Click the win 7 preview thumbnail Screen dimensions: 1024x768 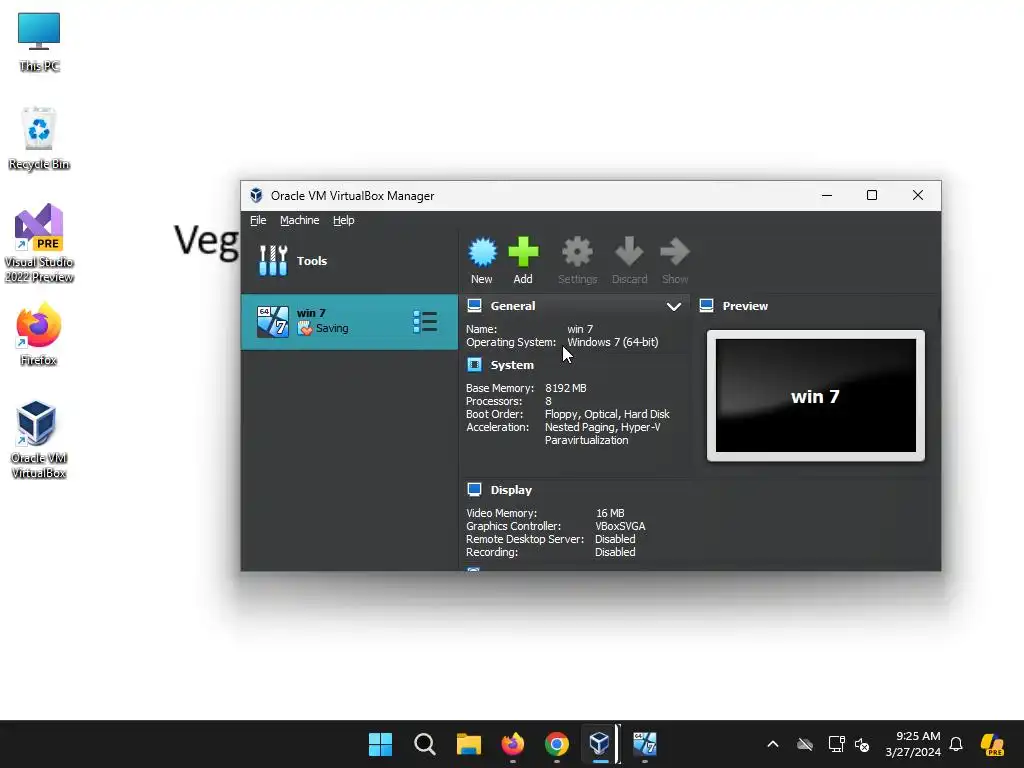click(816, 396)
